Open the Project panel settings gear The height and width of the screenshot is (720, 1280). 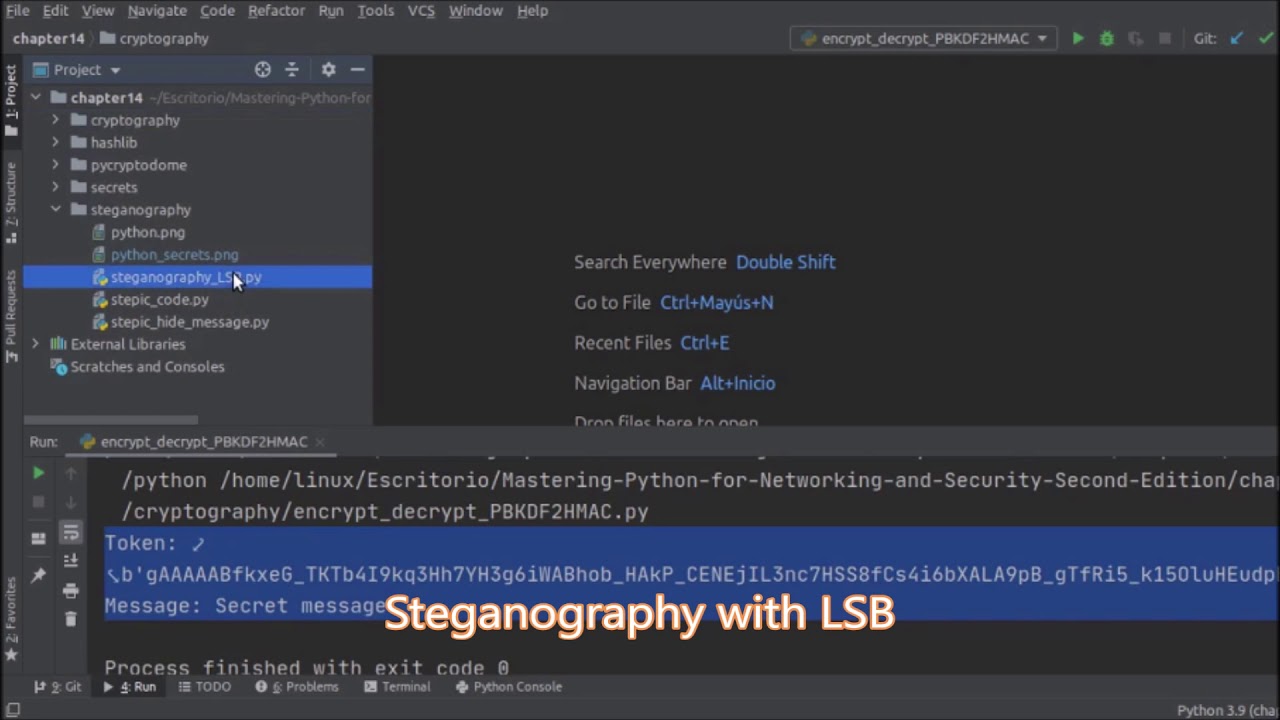[x=328, y=69]
